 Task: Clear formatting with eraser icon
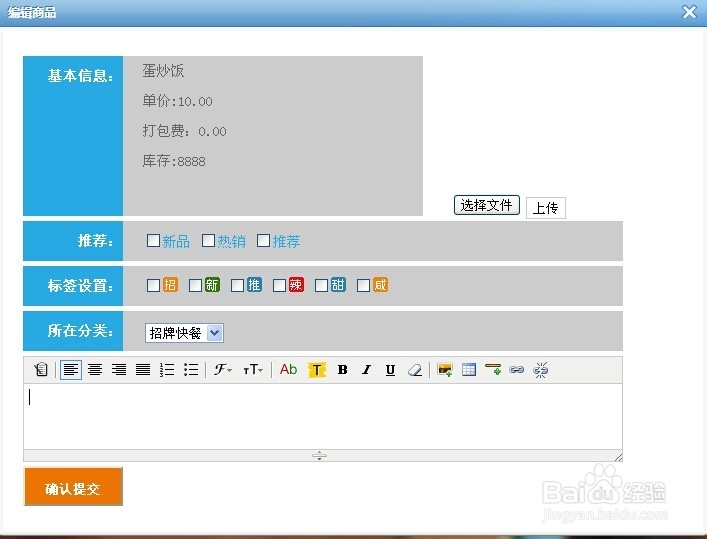pyautogui.click(x=414, y=369)
